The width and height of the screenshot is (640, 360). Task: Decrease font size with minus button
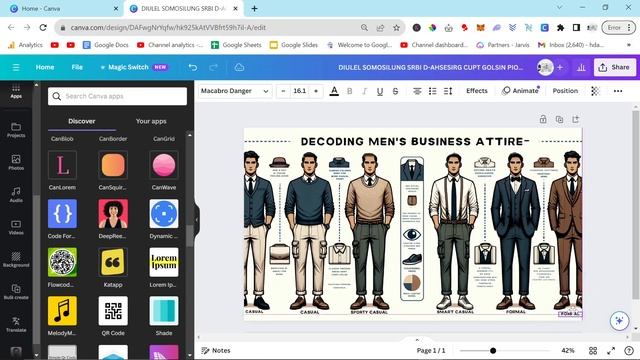coord(283,91)
